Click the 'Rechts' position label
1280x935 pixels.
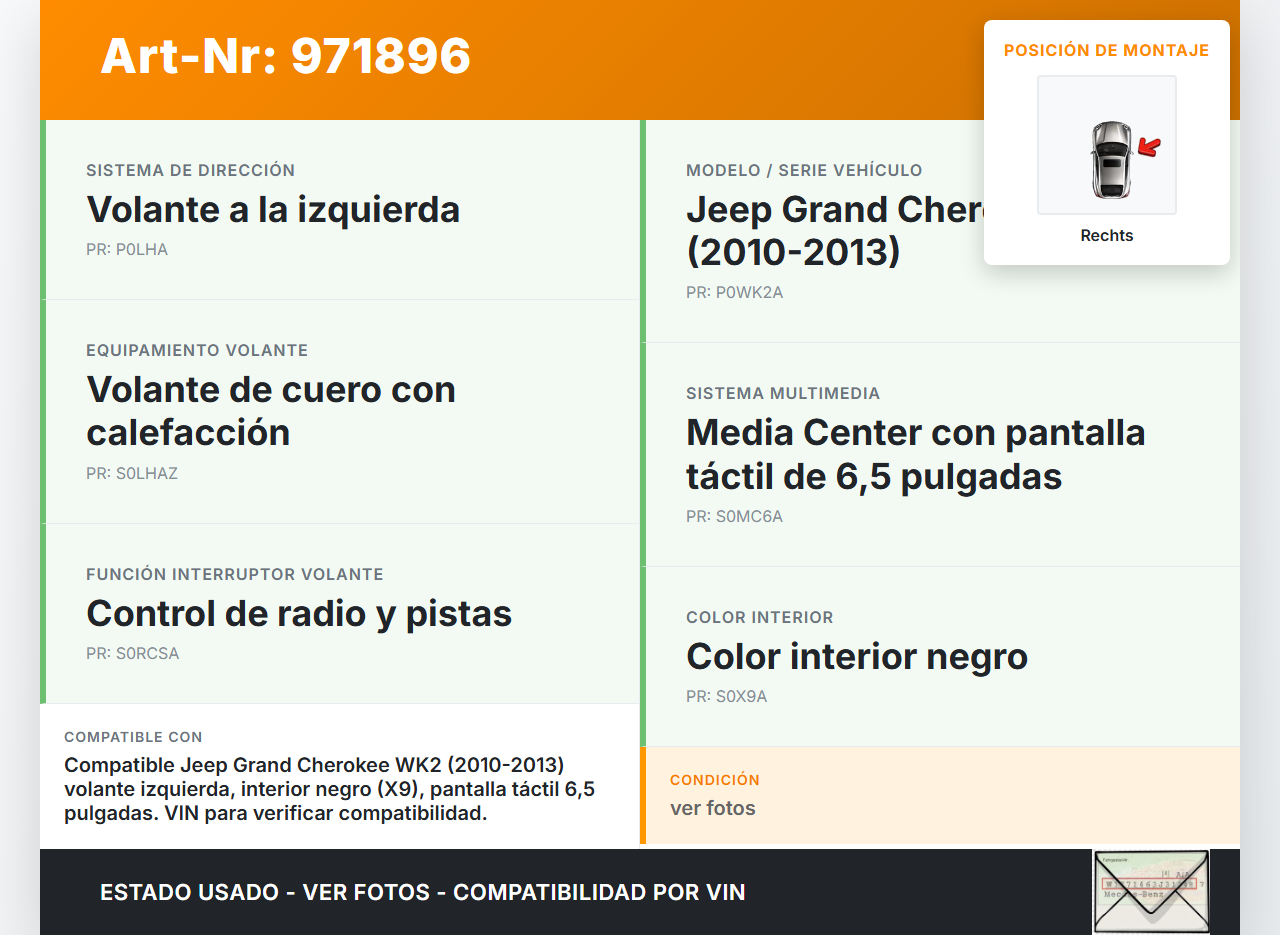[1107, 236]
